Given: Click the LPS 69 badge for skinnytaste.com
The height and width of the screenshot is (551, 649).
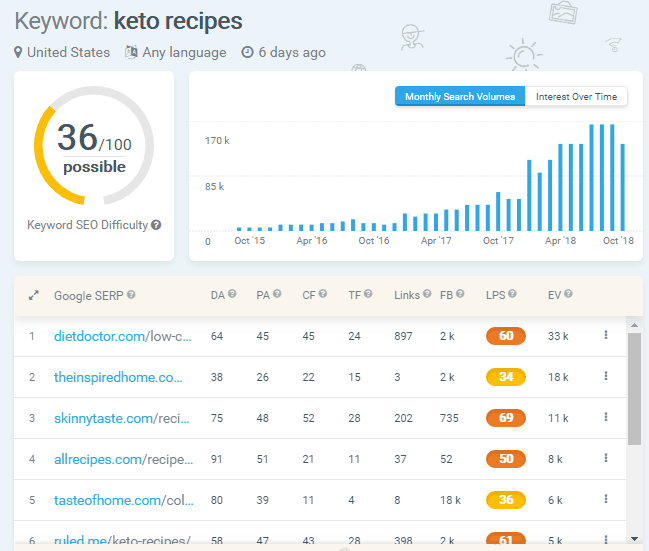Looking at the screenshot, I should point(506,419).
